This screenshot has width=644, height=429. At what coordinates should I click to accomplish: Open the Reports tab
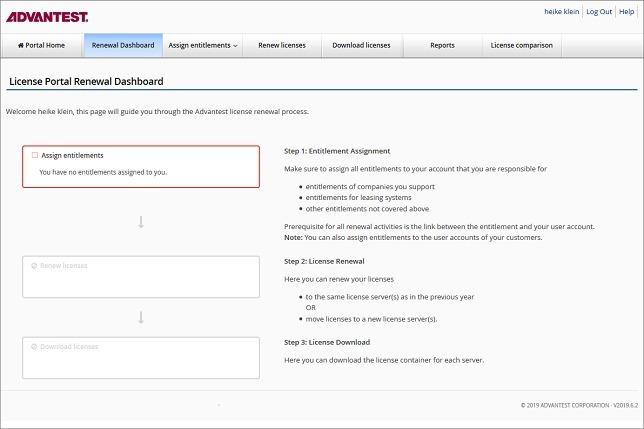[x=442, y=45]
